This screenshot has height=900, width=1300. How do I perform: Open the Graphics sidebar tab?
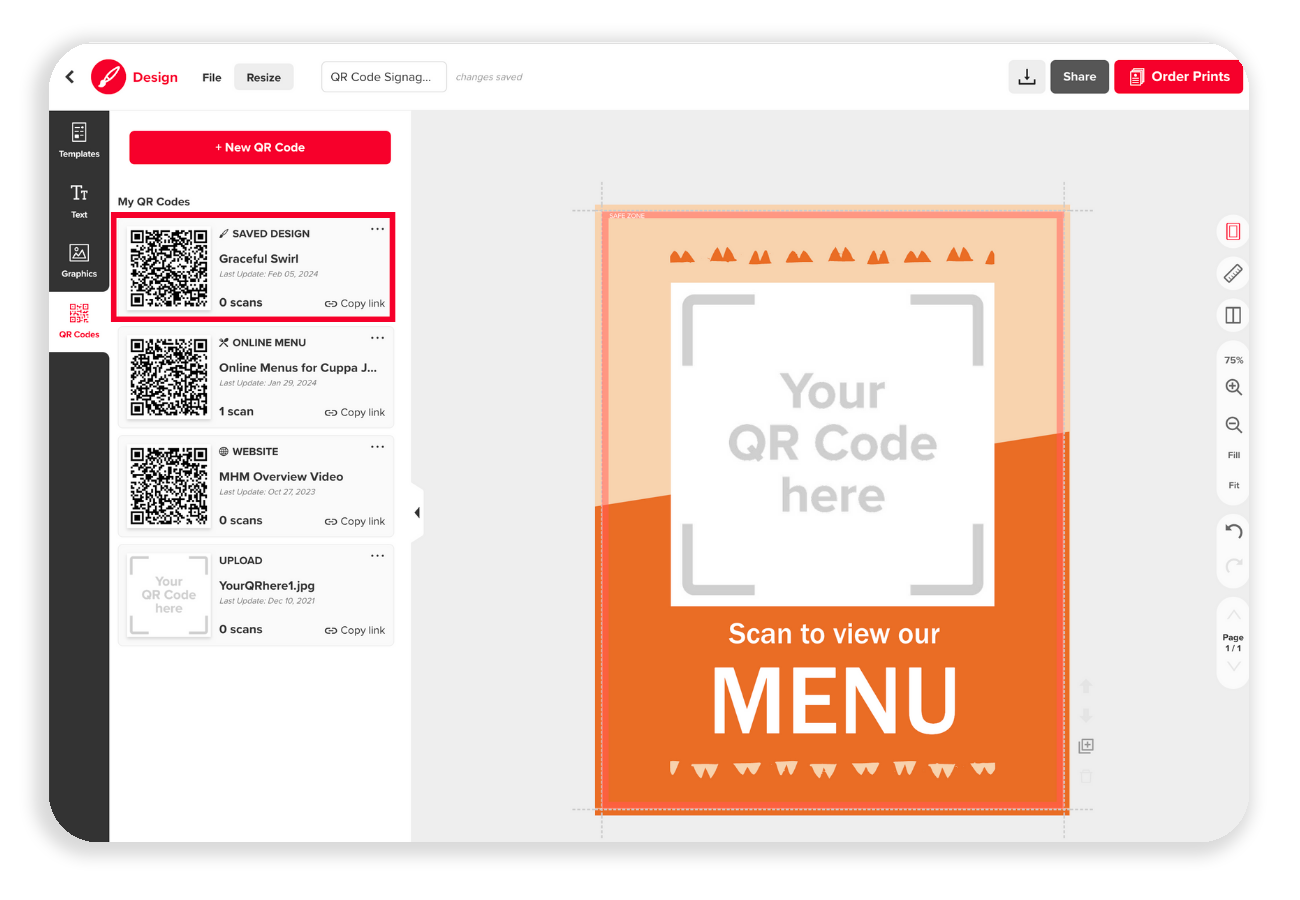coord(79,260)
